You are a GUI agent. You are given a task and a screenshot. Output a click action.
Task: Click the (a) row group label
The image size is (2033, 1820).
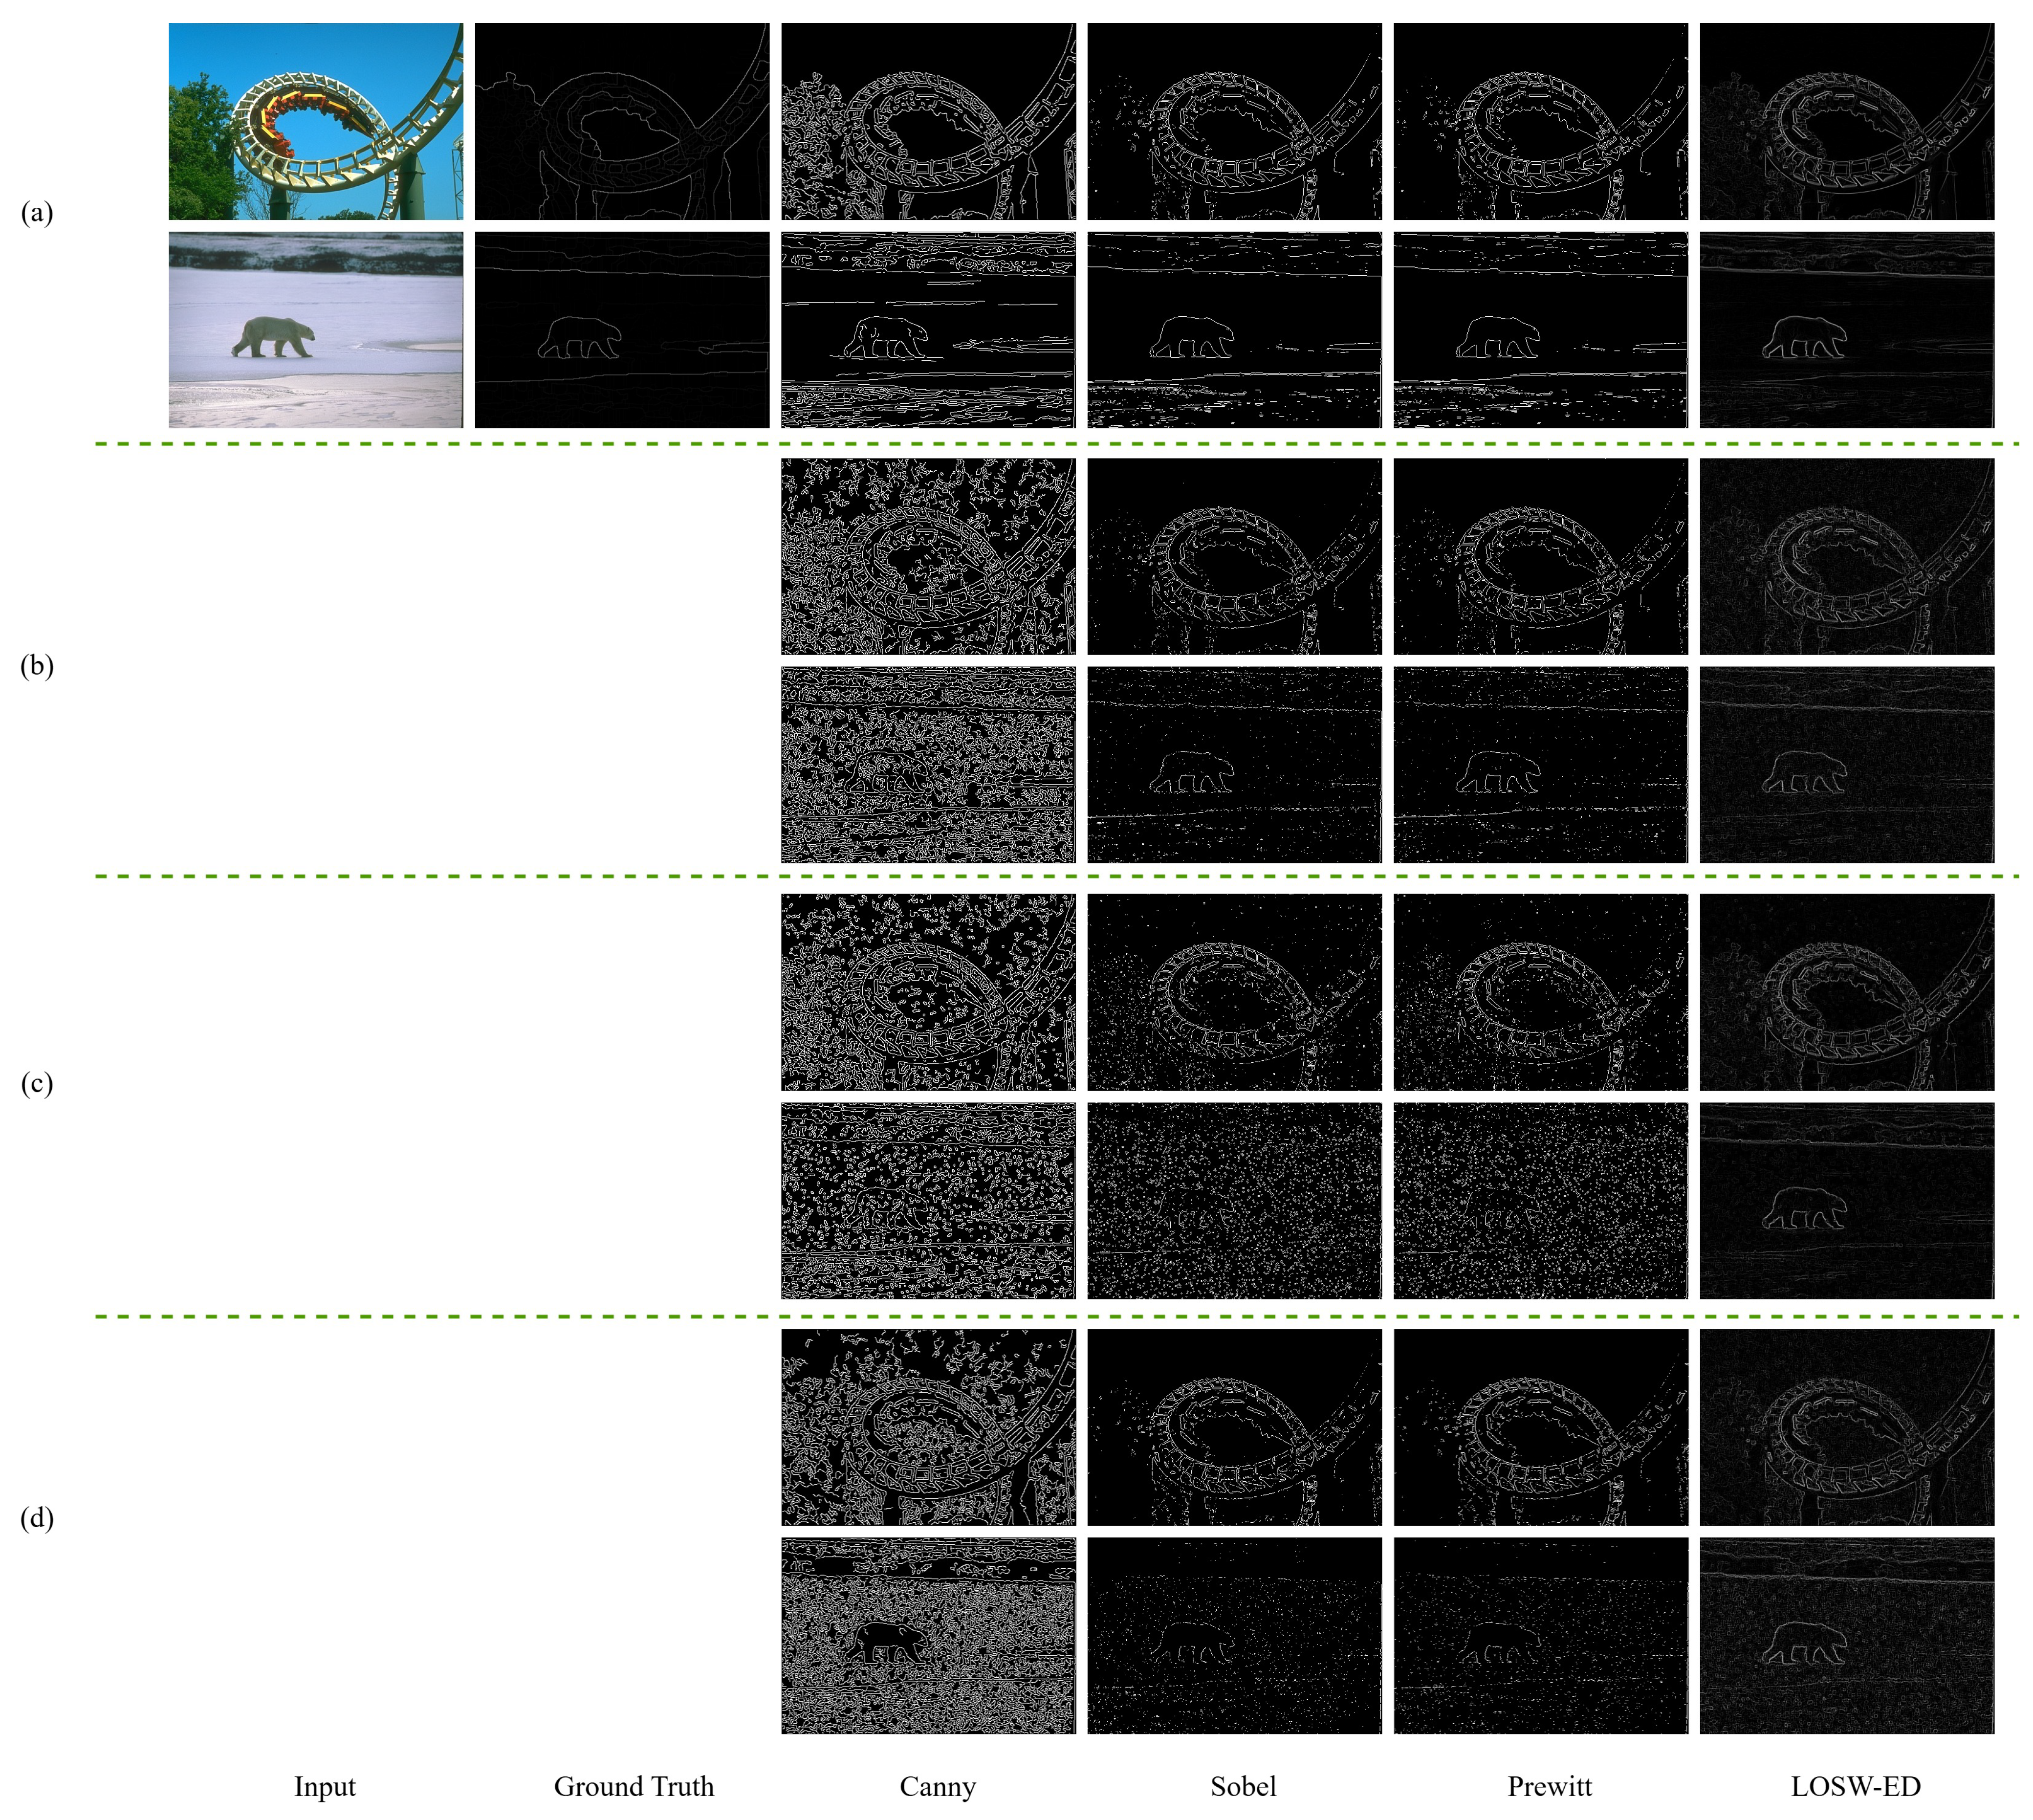point(37,212)
